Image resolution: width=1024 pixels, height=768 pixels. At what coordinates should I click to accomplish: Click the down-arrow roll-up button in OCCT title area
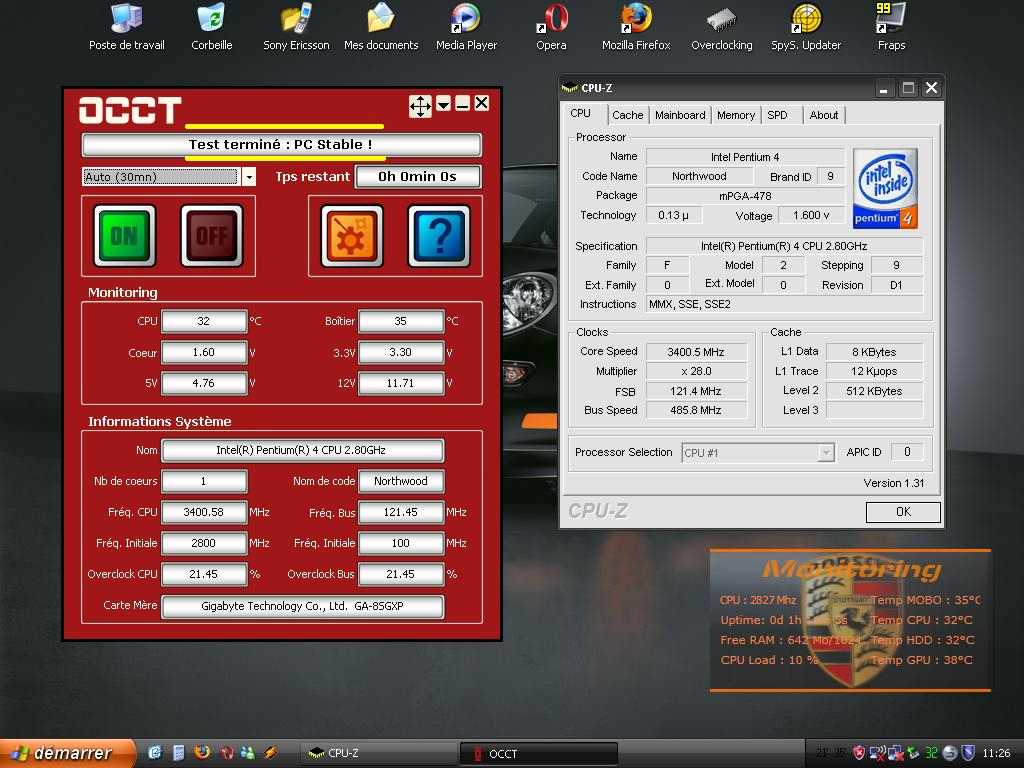click(x=443, y=103)
